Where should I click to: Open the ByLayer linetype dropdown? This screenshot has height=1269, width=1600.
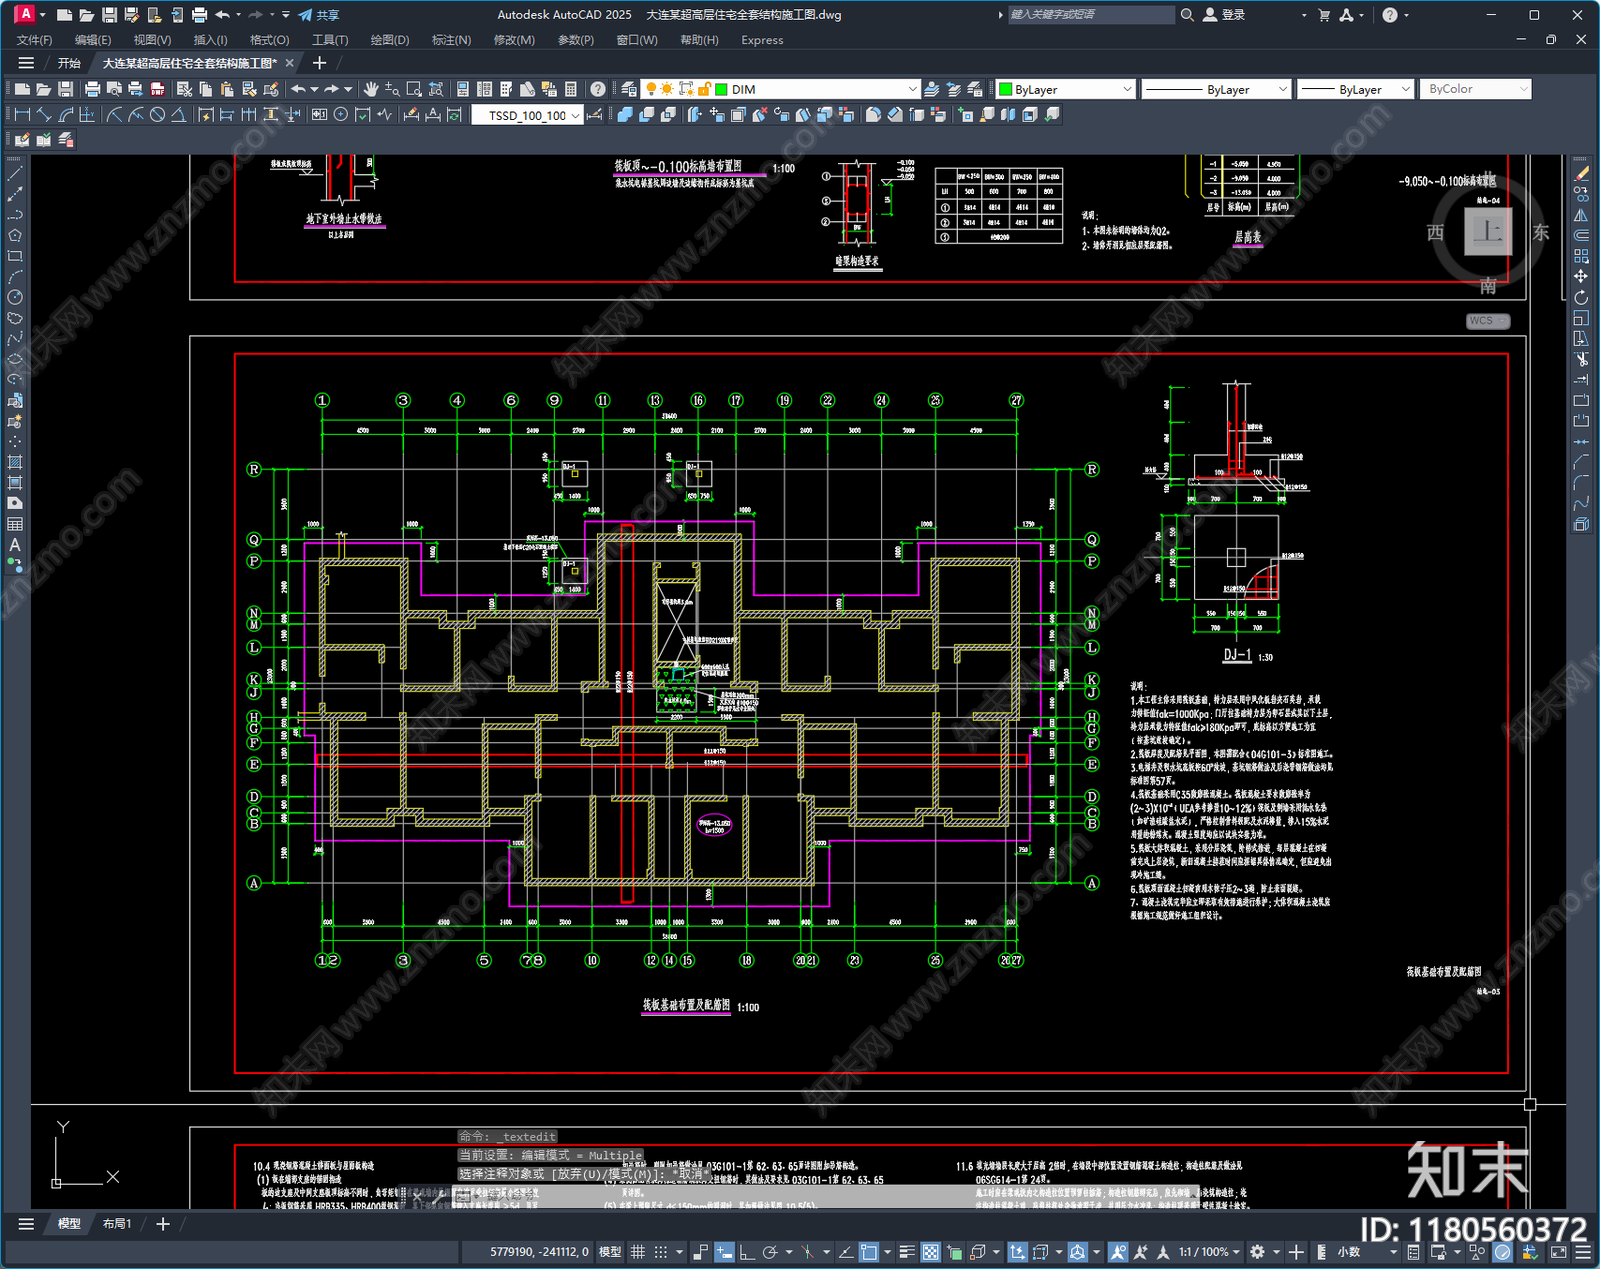(x=1283, y=89)
